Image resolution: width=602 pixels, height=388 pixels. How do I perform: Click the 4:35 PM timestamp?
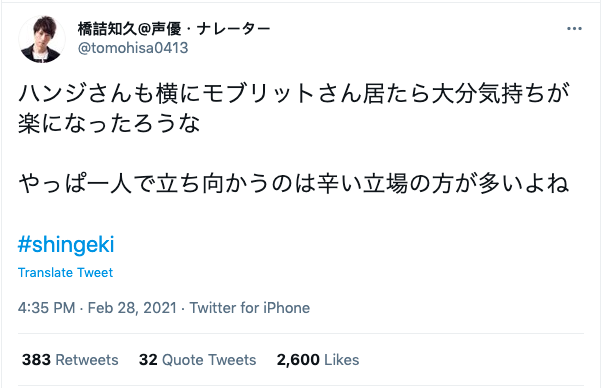coord(46,308)
